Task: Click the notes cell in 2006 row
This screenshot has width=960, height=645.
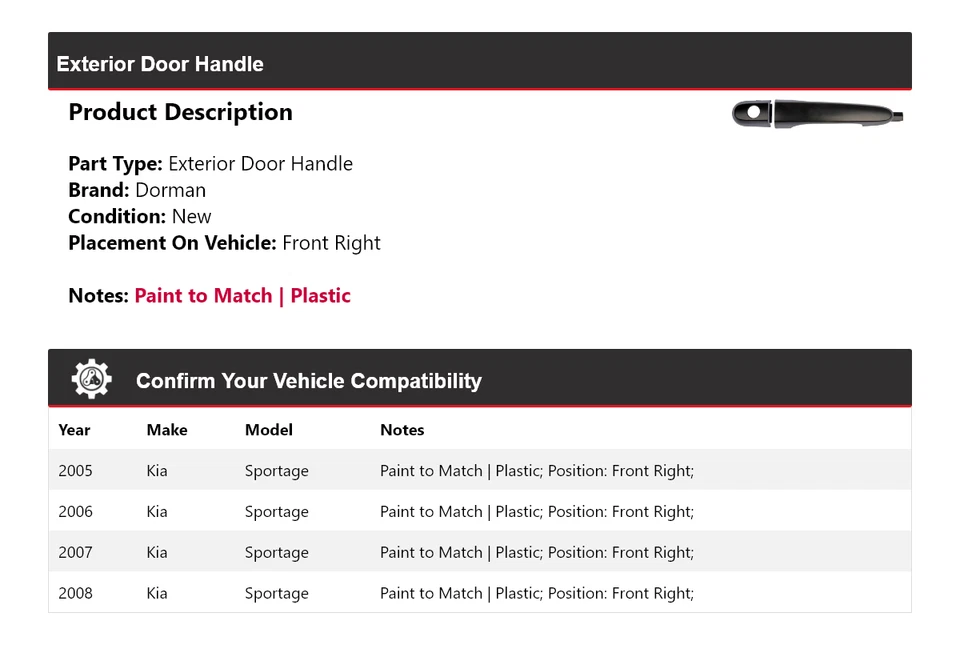Action: pos(536,512)
